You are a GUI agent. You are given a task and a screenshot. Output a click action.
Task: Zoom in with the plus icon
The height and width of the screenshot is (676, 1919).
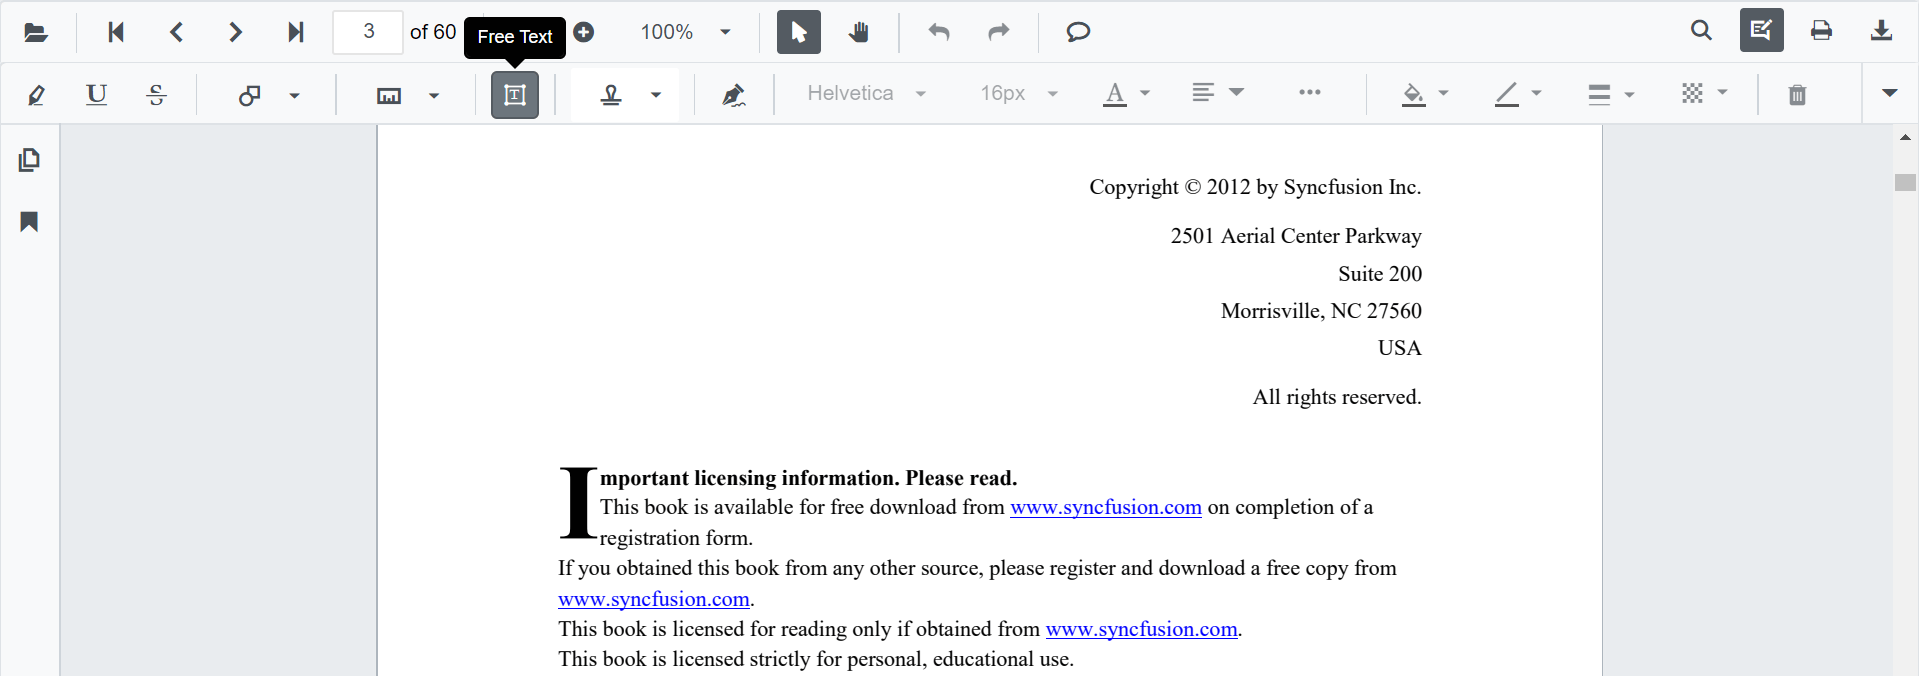584,32
